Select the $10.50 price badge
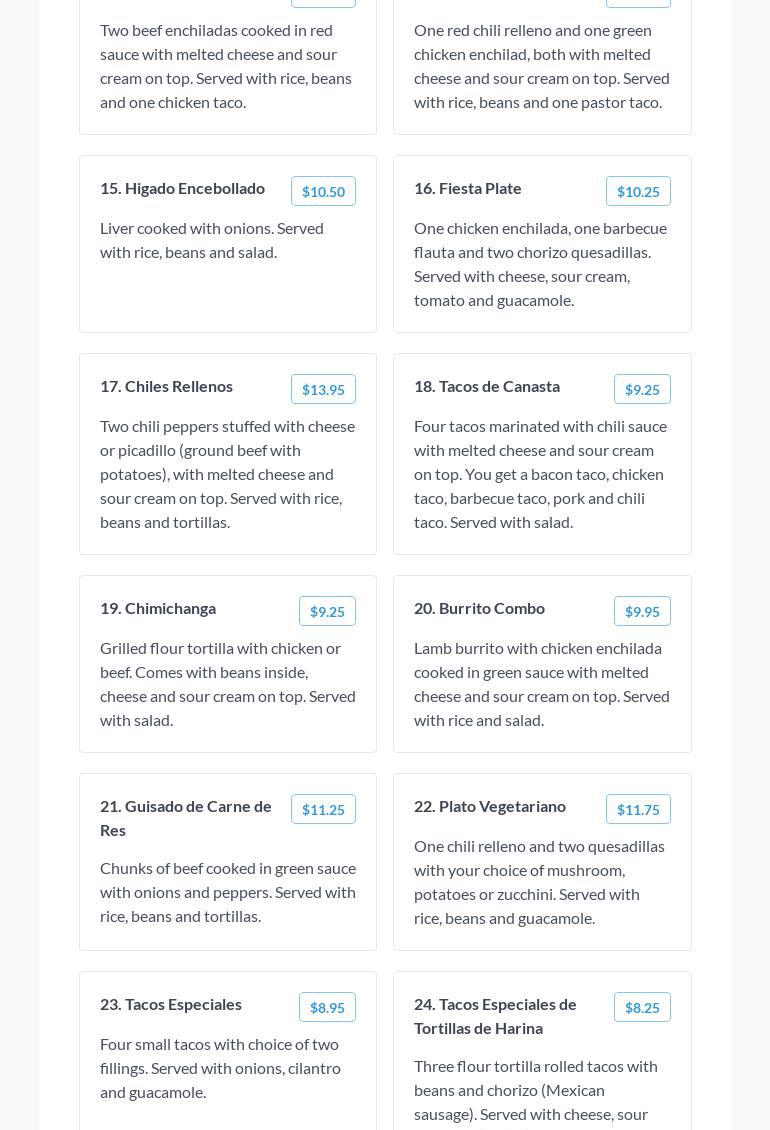 tap(323, 191)
